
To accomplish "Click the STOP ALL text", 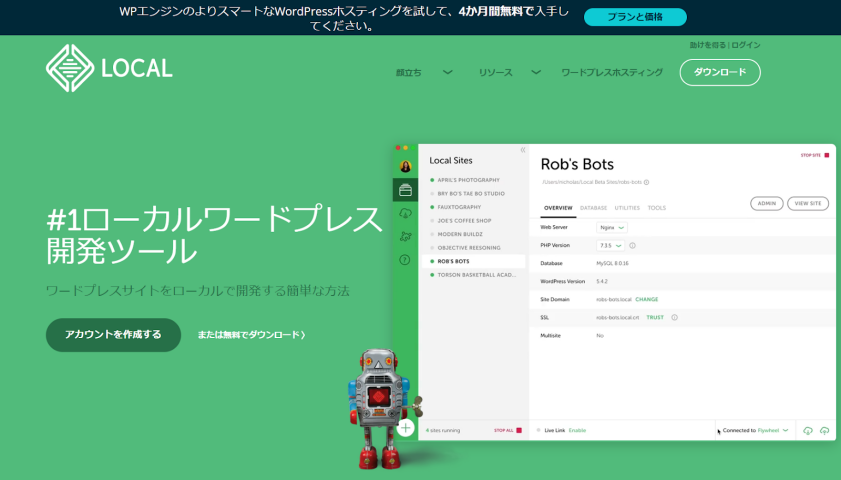I will [504, 430].
